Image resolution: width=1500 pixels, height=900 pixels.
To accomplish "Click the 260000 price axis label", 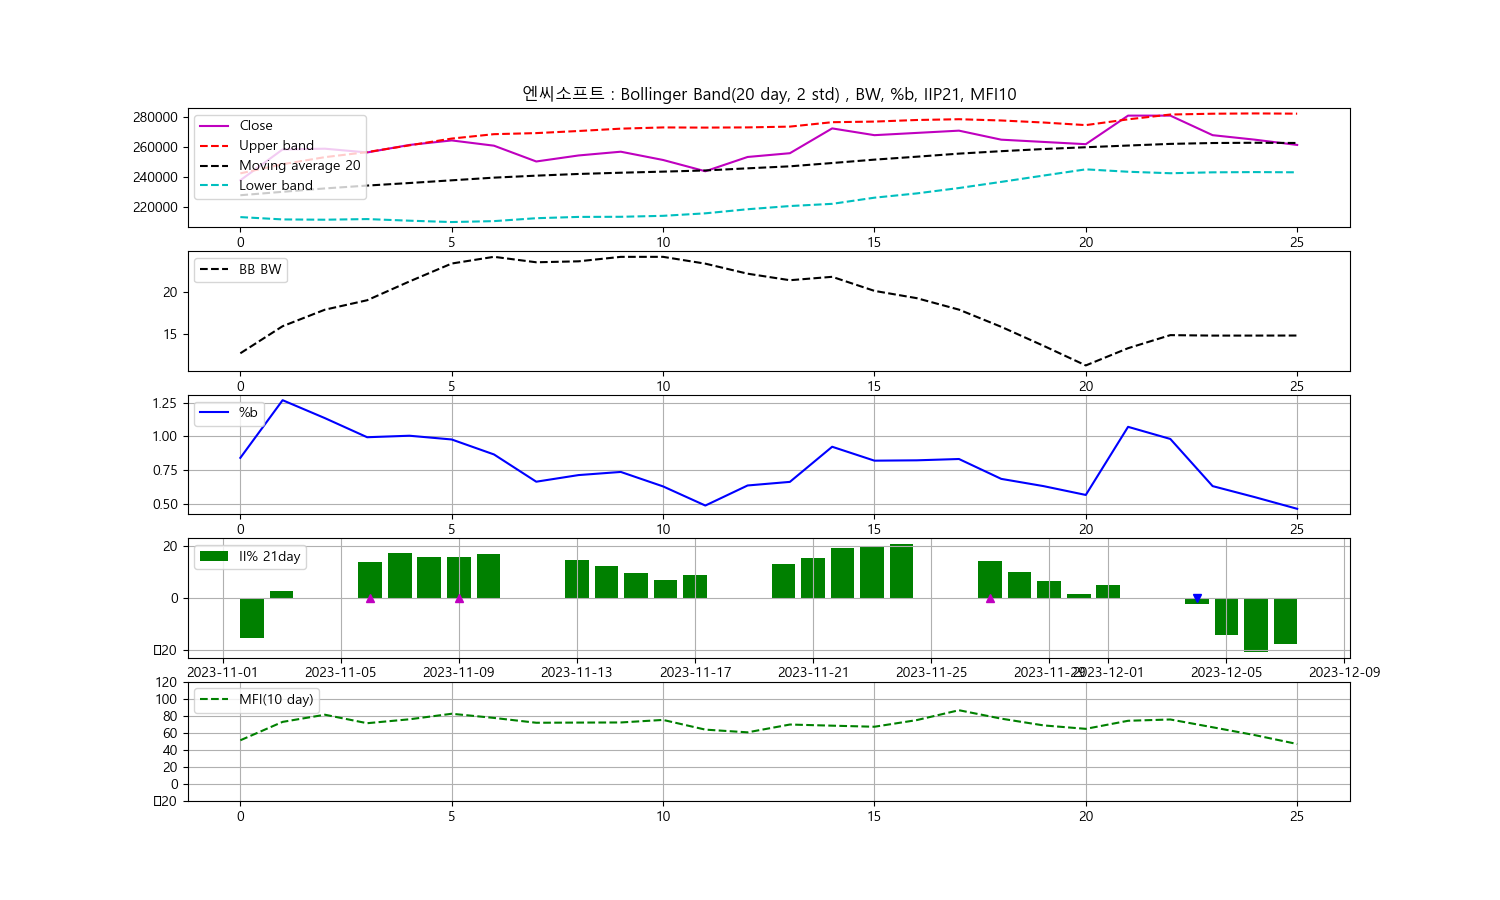I will [x=155, y=147].
